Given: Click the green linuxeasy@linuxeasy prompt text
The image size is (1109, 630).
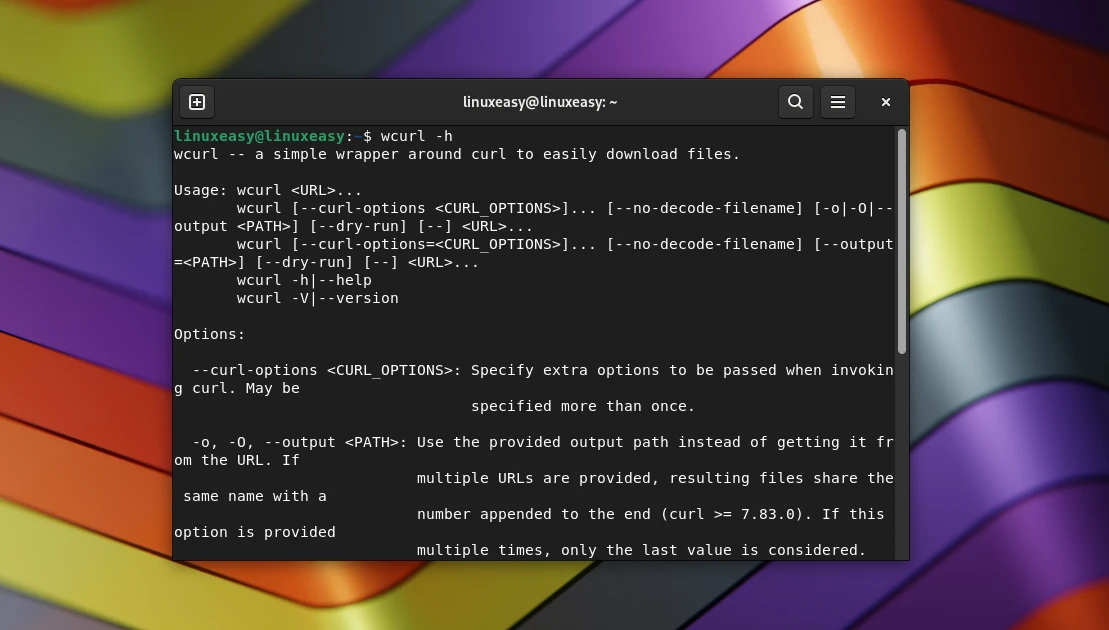Looking at the screenshot, I should pyautogui.click(x=259, y=136).
